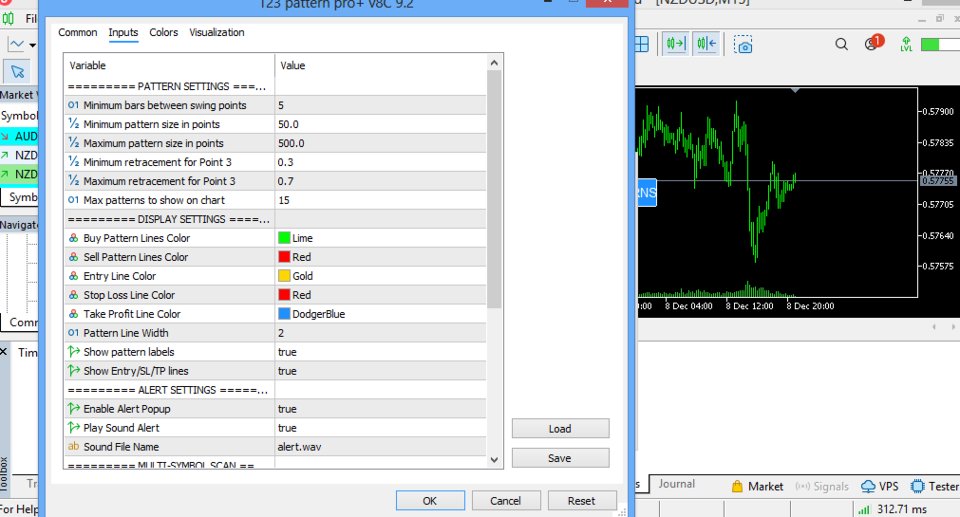Toggle Play Sound Alert true value
The height and width of the screenshot is (517, 960).
click(380, 428)
